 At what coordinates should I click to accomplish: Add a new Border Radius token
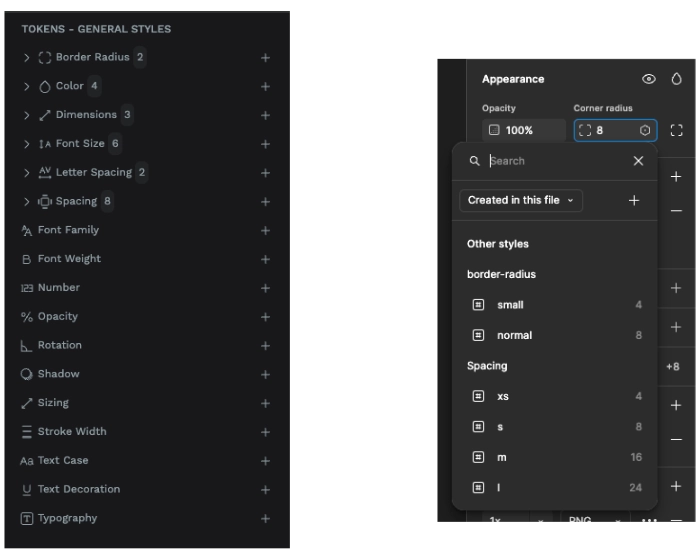pyautogui.click(x=265, y=58)
